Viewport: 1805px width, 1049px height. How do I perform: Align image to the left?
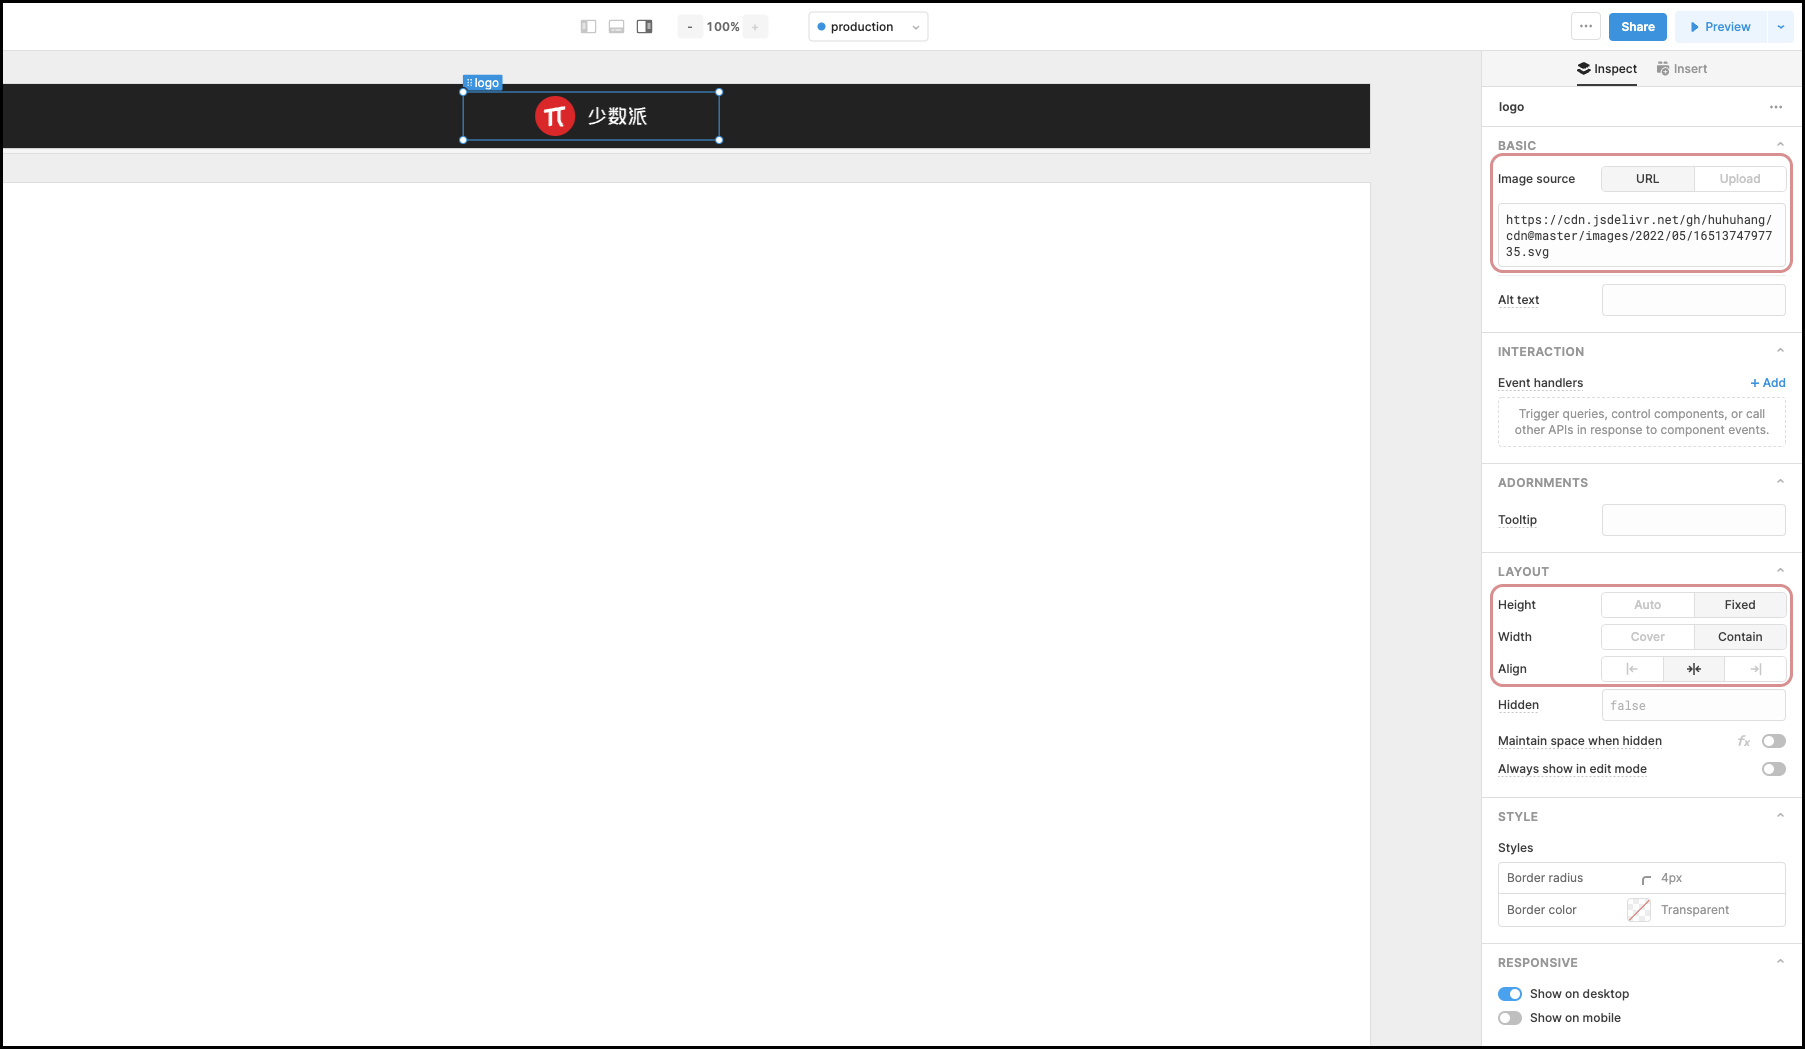[1632, 669]
